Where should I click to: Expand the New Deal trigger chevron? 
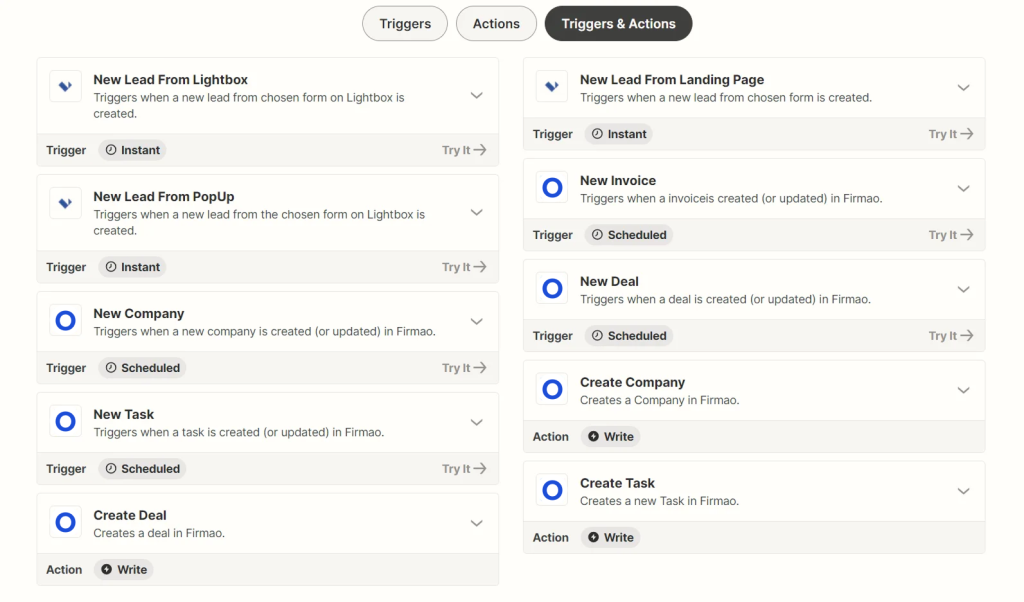click(963, 289)
